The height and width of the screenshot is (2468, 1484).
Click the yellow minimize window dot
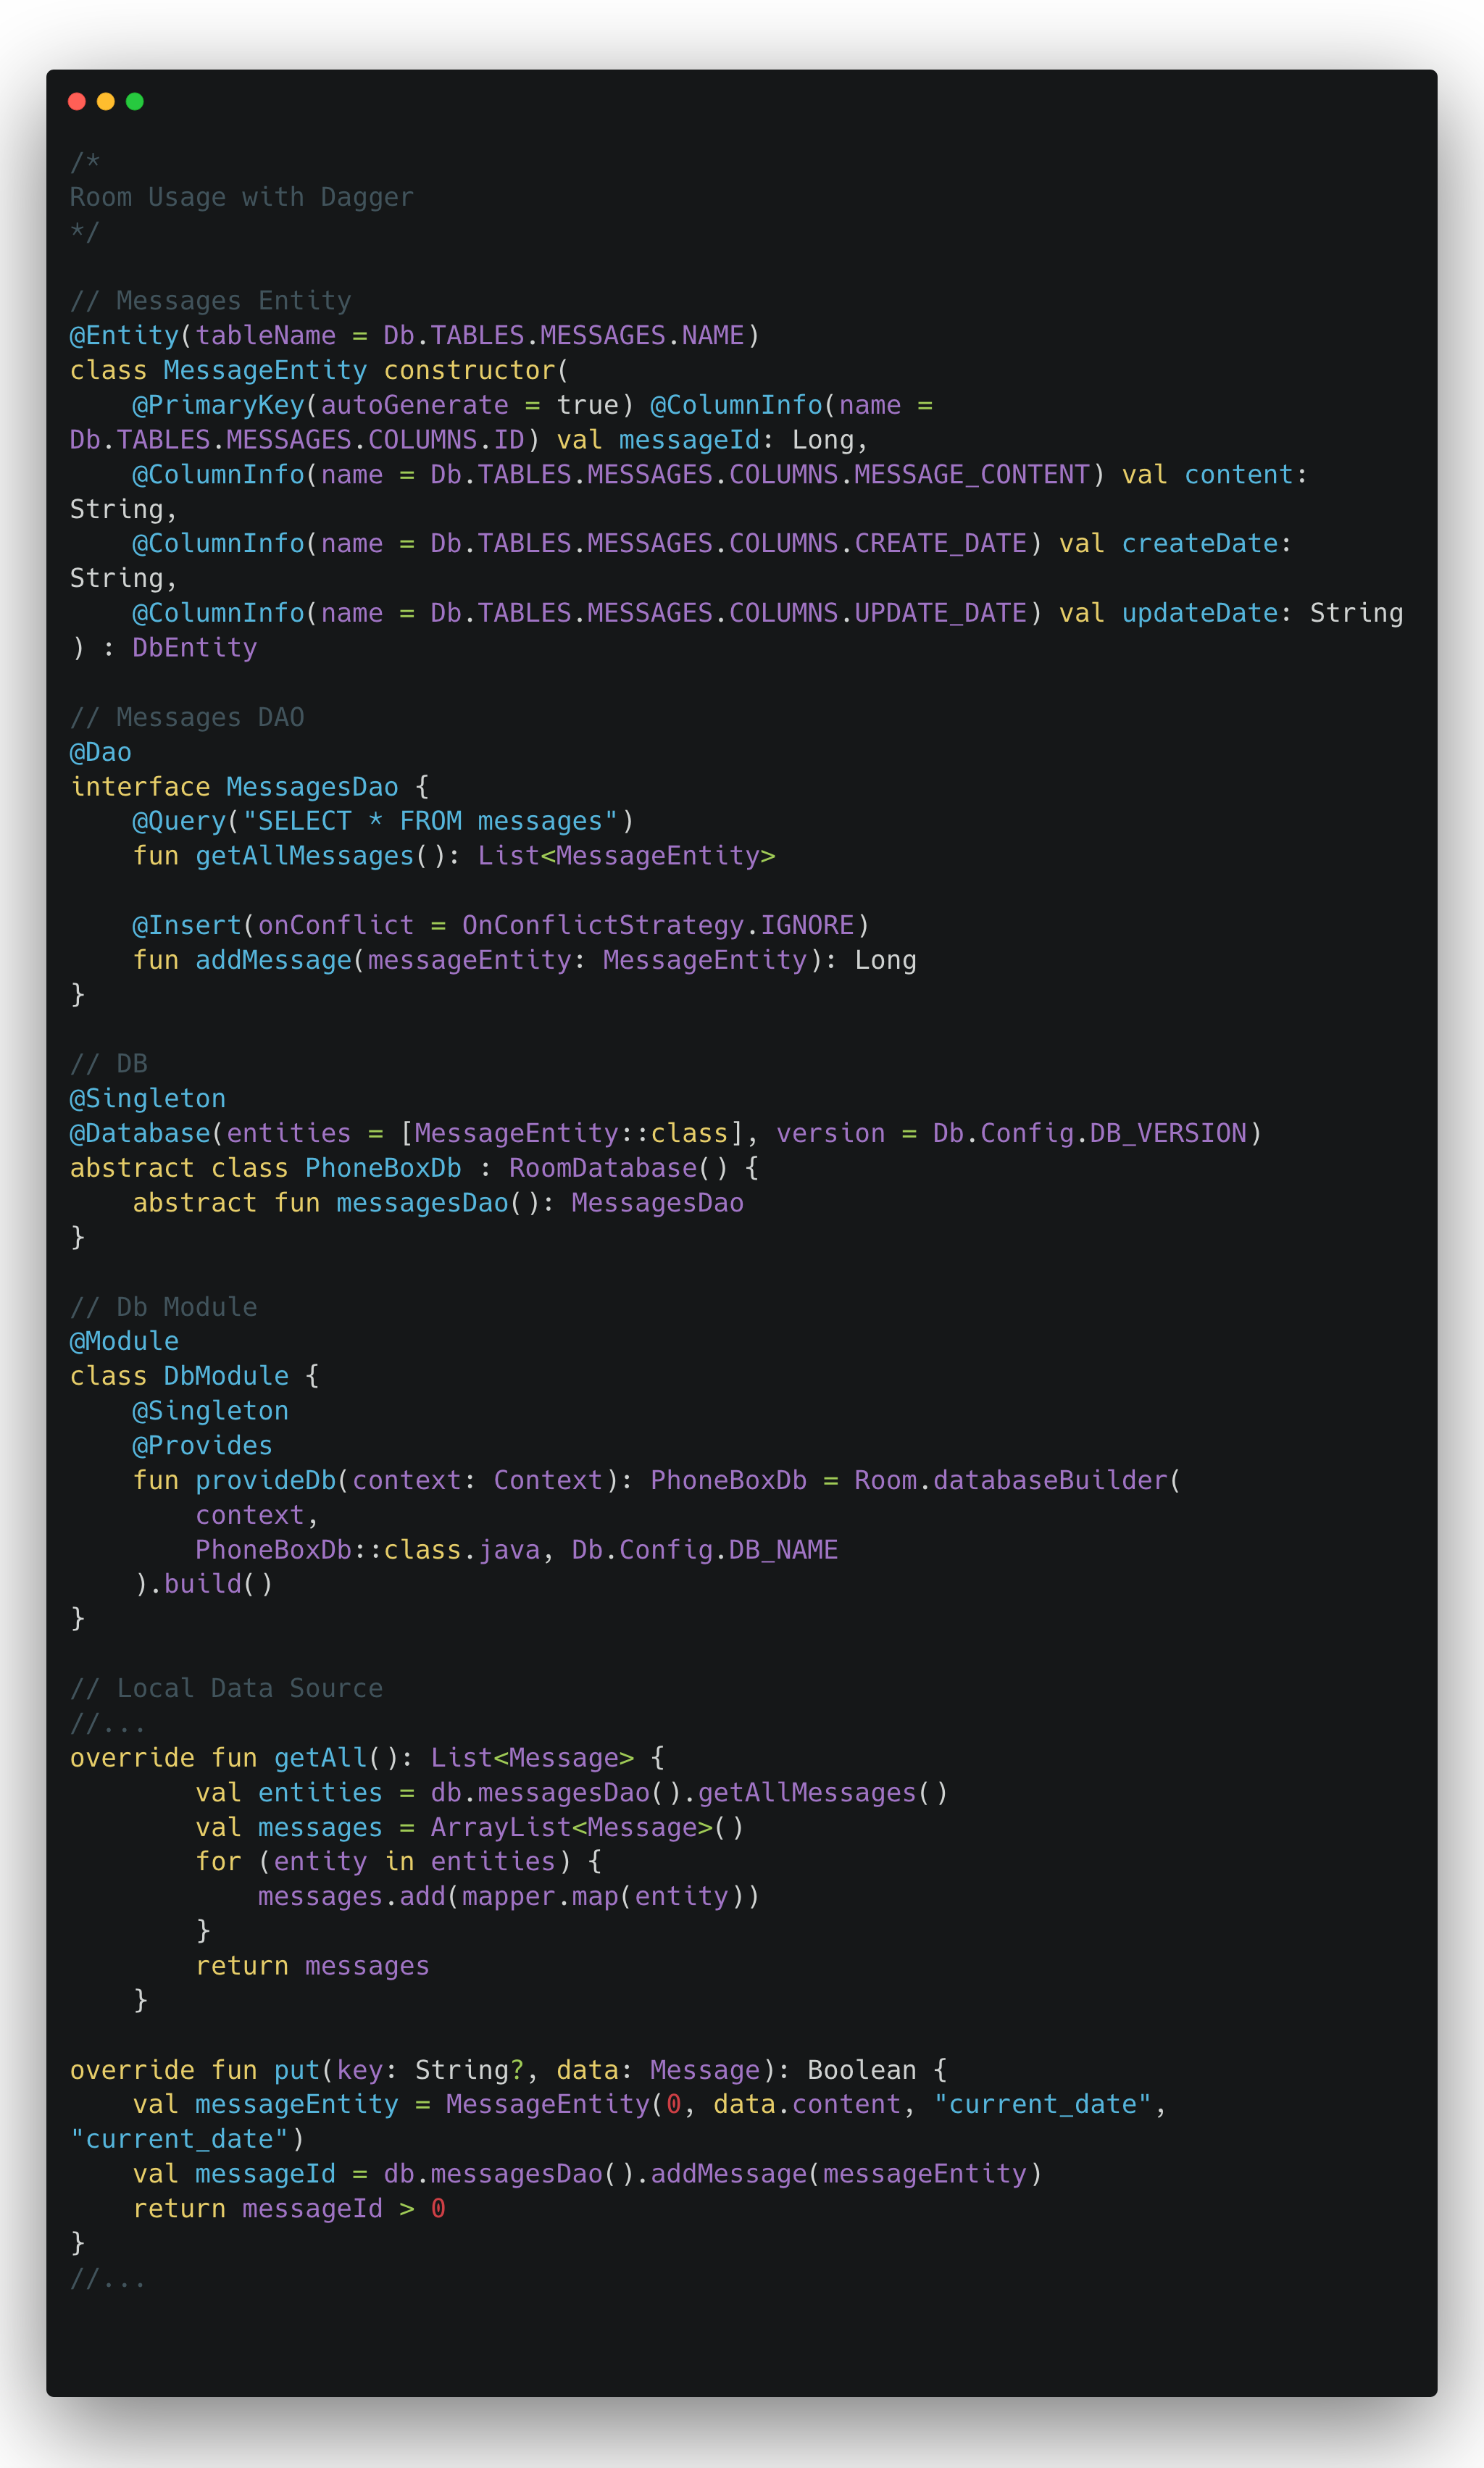[106, 101]
